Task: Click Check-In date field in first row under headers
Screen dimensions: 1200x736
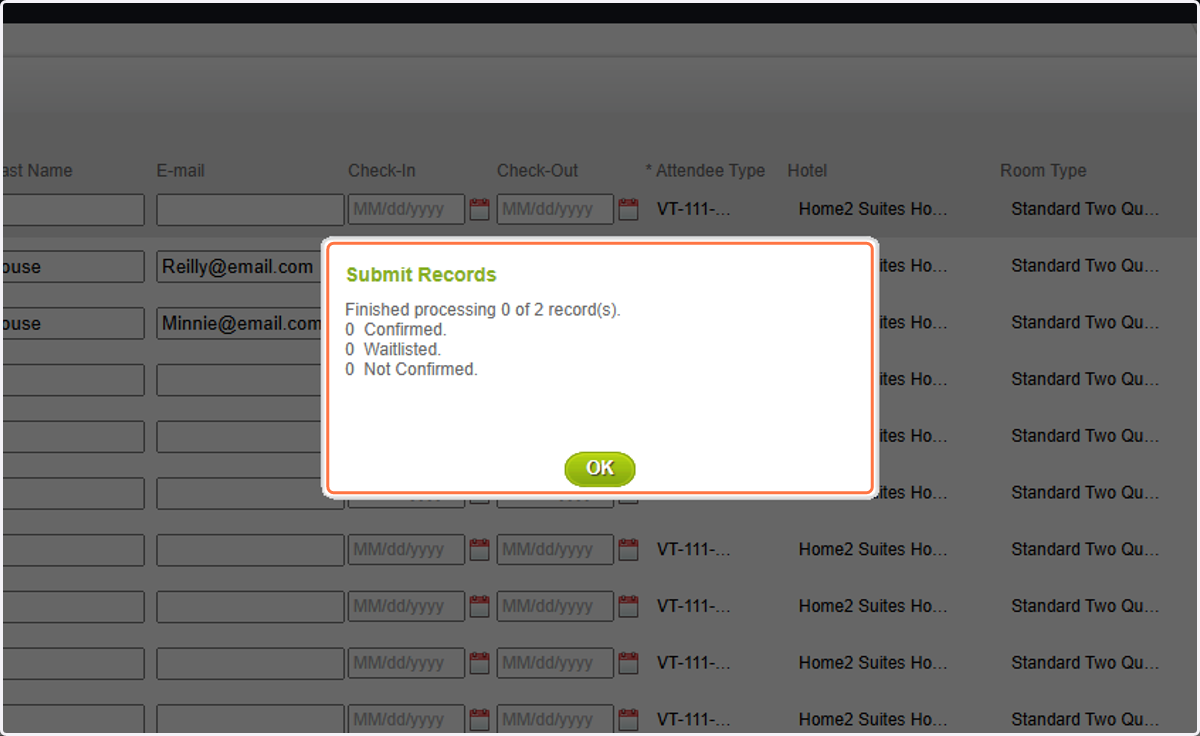Action: pos(407,210)
